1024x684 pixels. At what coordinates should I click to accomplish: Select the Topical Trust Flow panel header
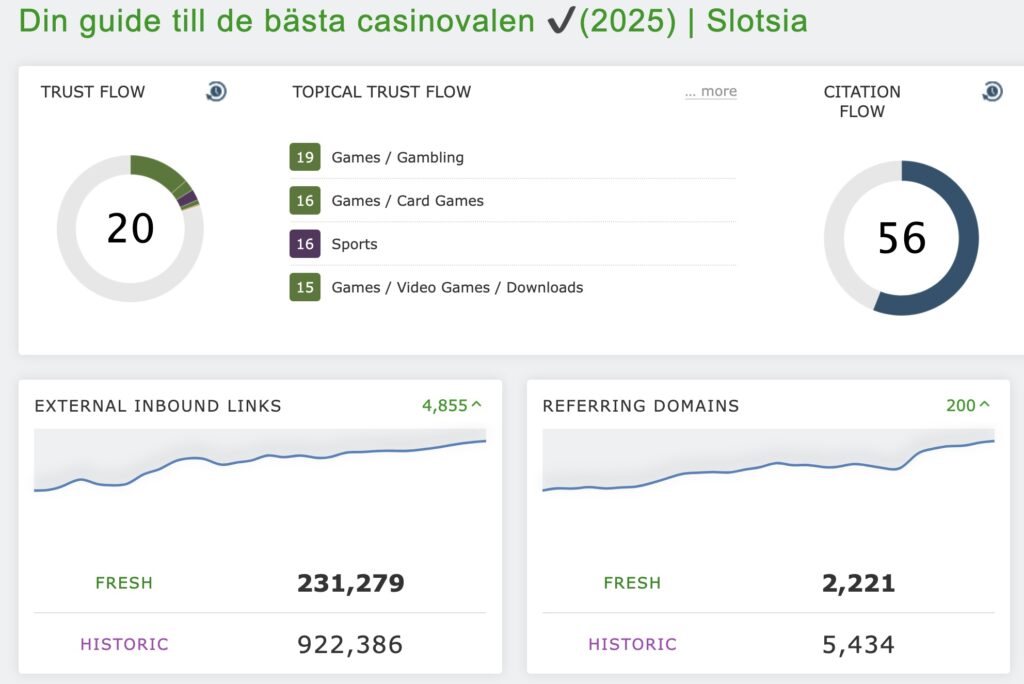pyautogui.click(x=381, y=91)
